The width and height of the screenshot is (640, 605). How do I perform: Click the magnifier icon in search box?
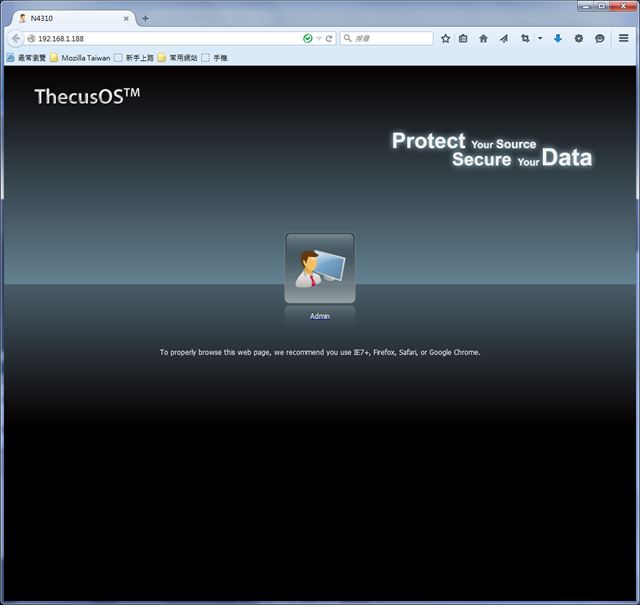[x=347, y=38]
